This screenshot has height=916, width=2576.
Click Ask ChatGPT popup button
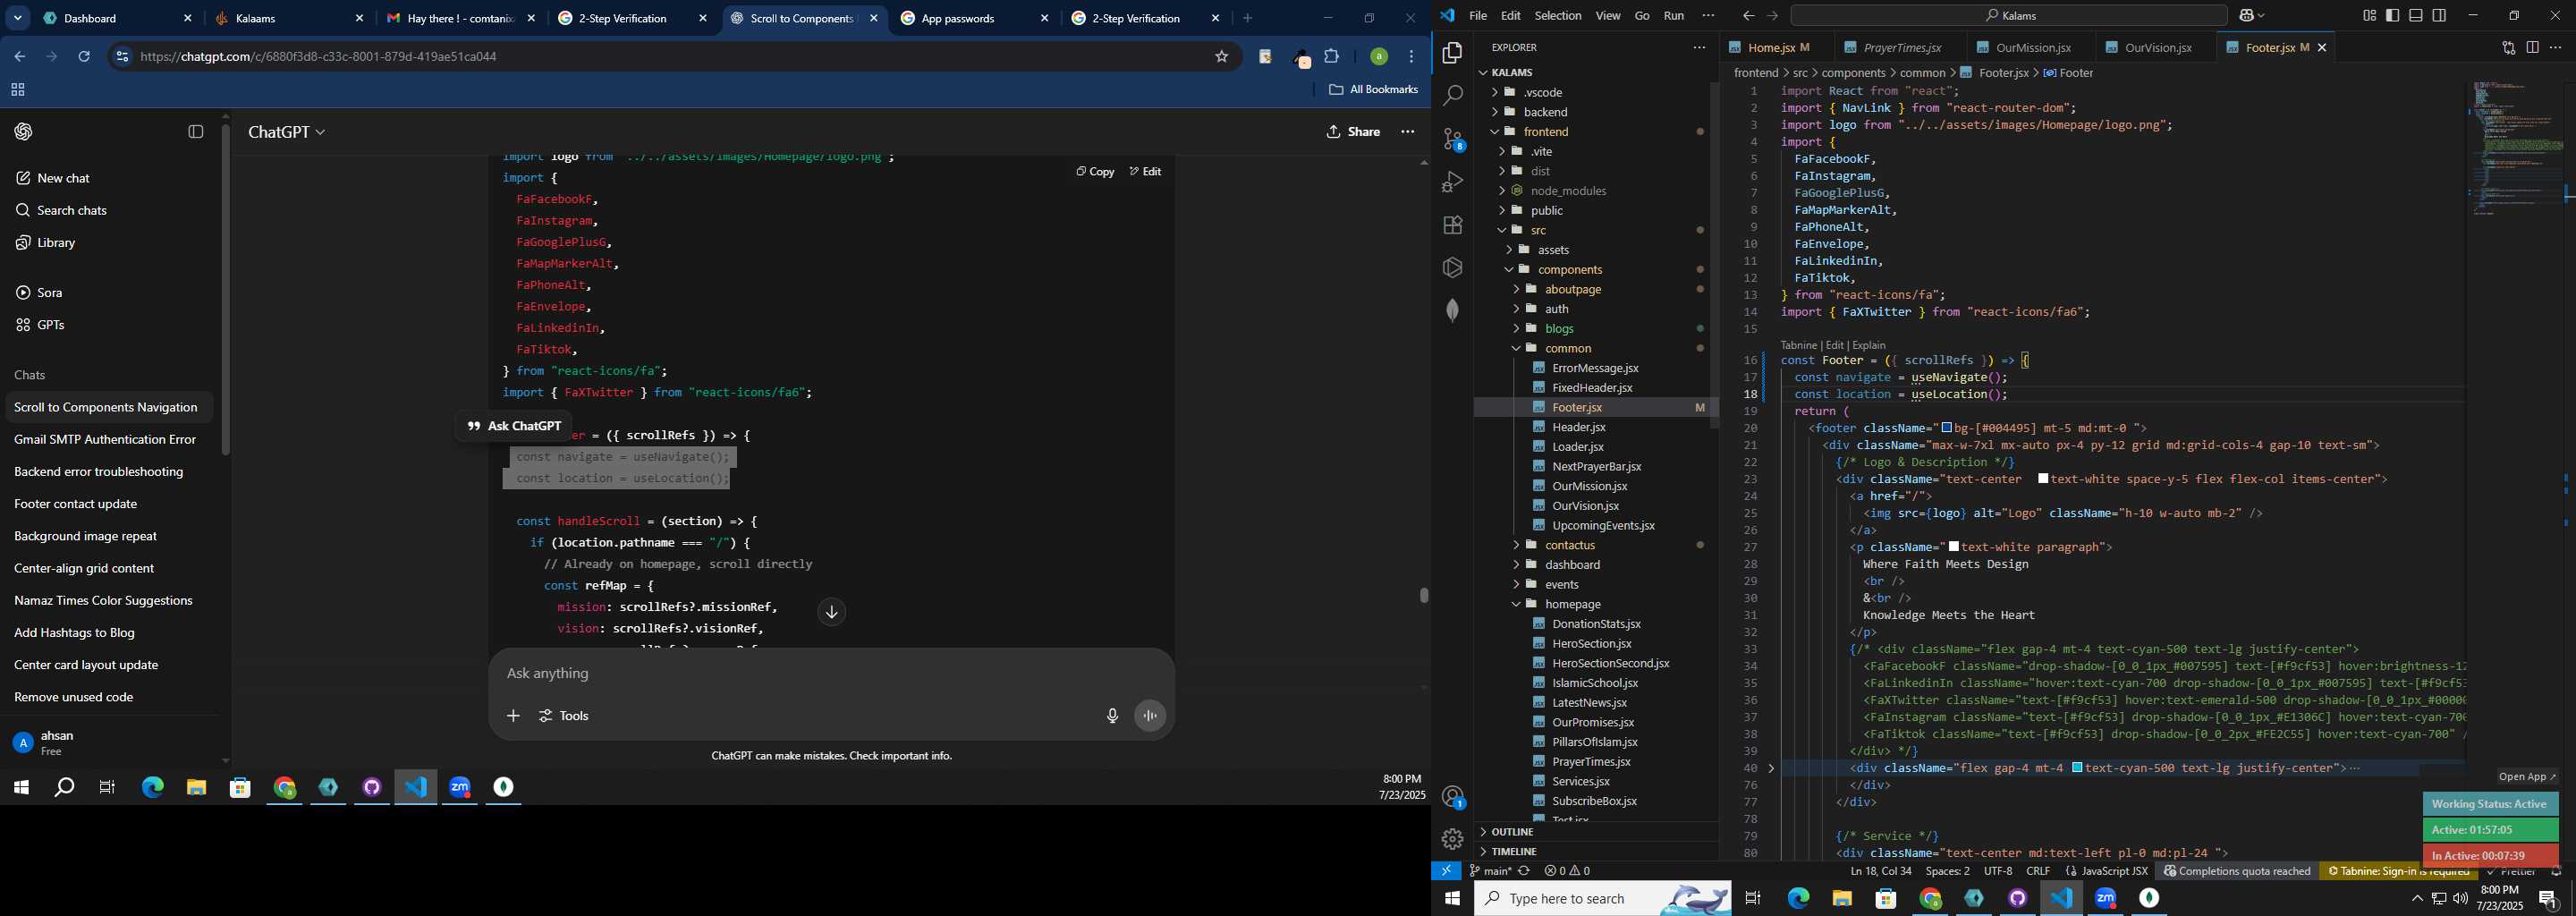514,426
